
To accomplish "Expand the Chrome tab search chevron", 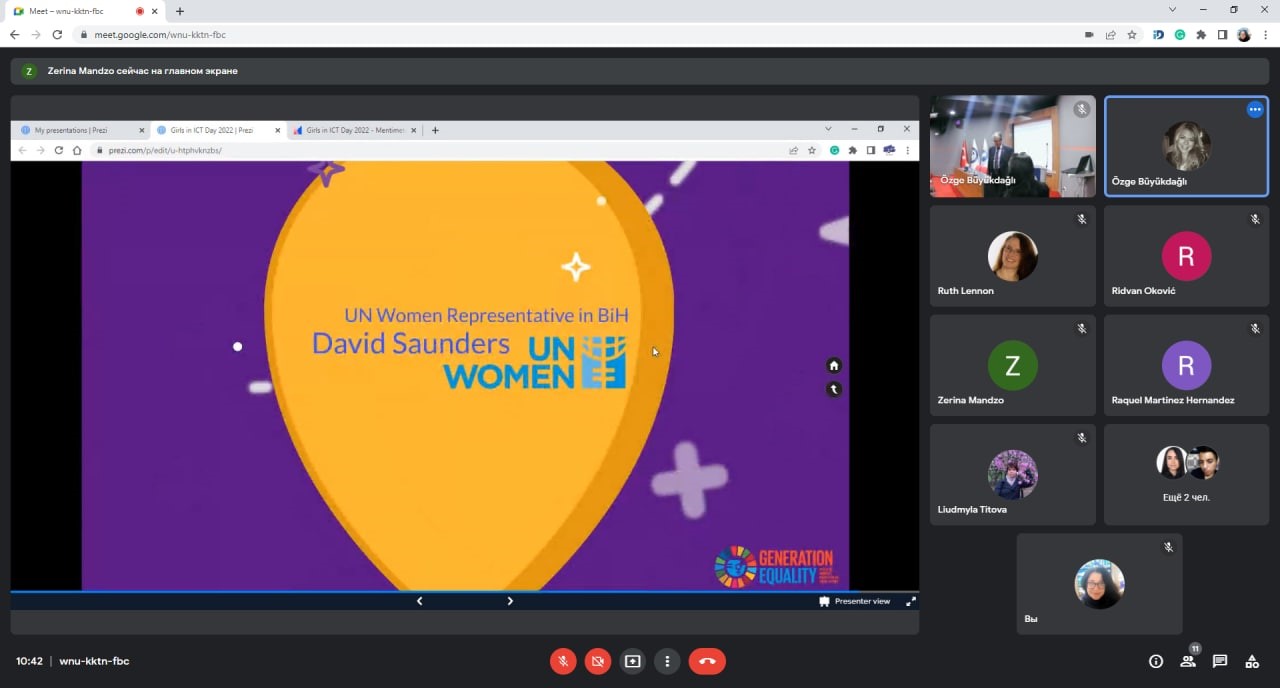I will 1172,10.
